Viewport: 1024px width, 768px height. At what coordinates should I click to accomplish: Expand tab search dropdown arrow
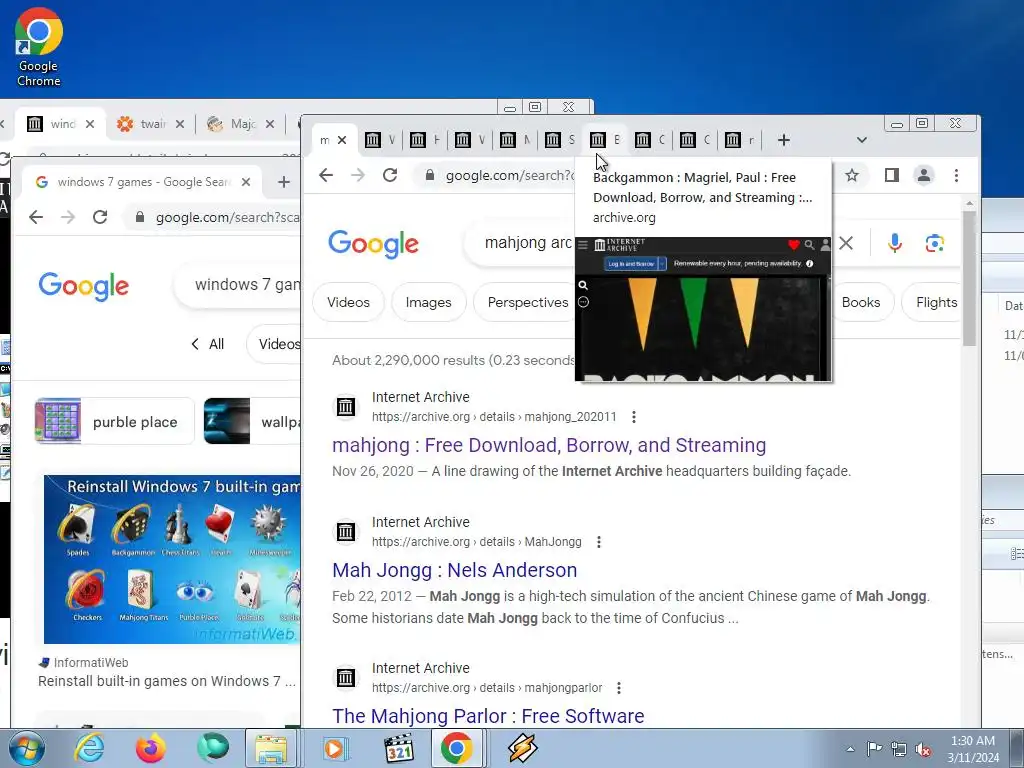861,140
